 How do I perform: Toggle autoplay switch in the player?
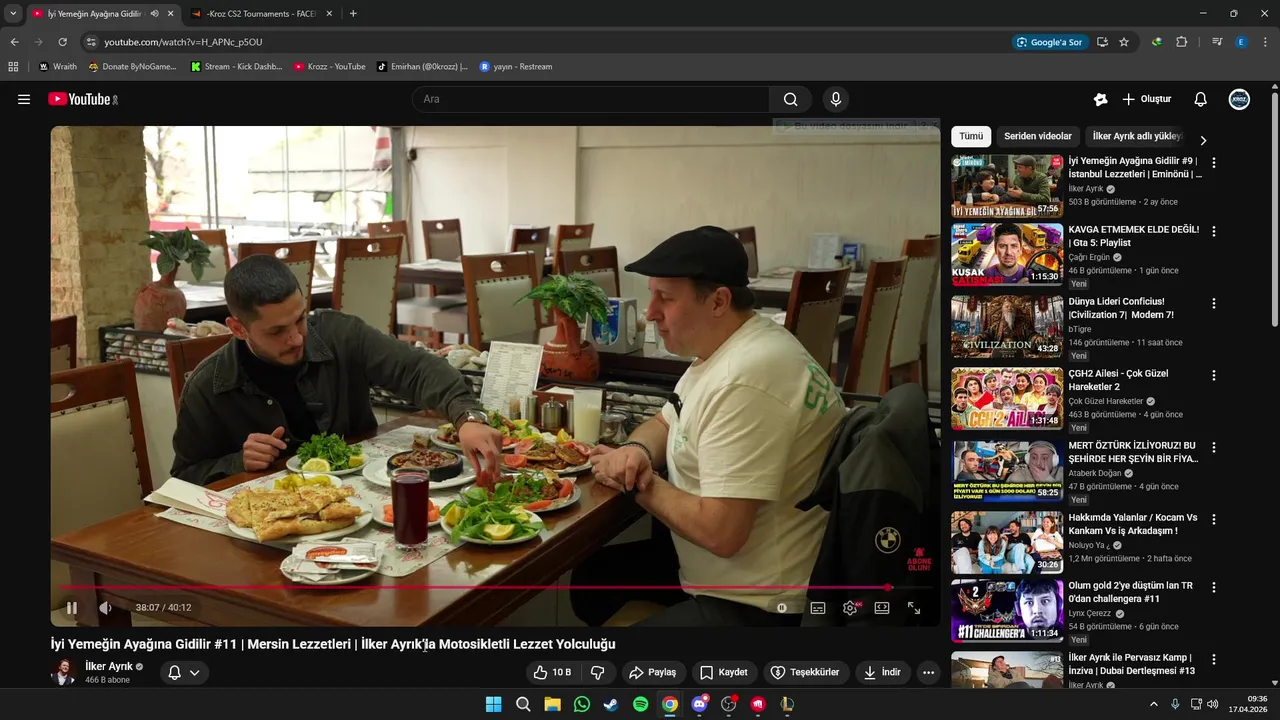(x=782, y=607)
